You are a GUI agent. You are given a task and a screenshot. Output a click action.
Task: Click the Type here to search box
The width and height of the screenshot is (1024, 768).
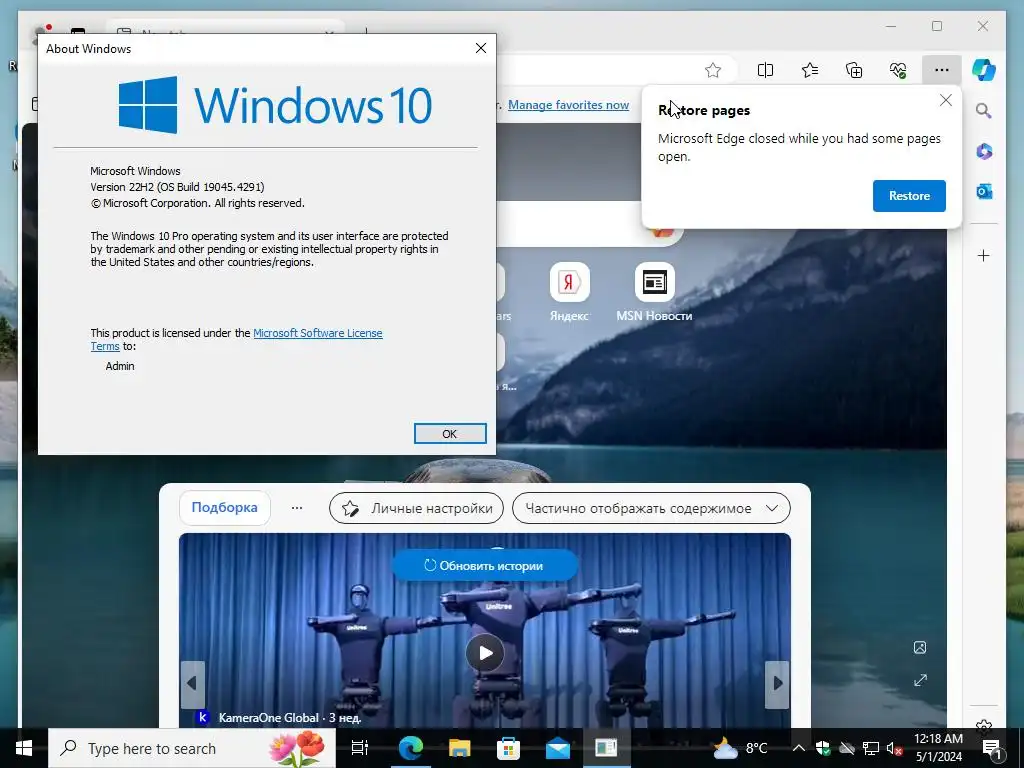pyautogui.click(x=192, y=748)
